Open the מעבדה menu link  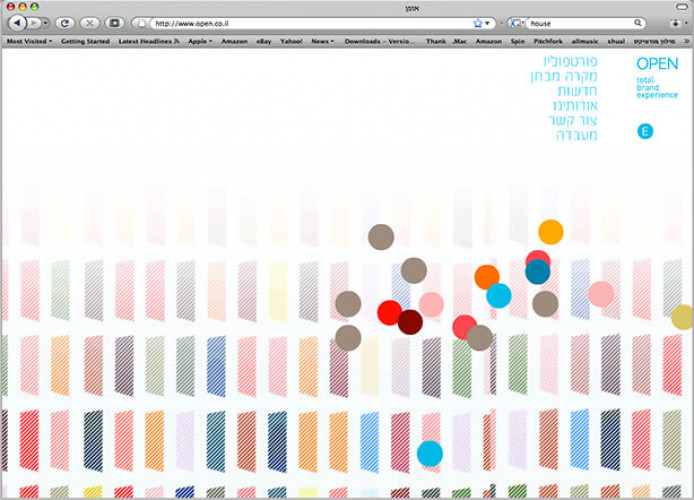[576, 135]
